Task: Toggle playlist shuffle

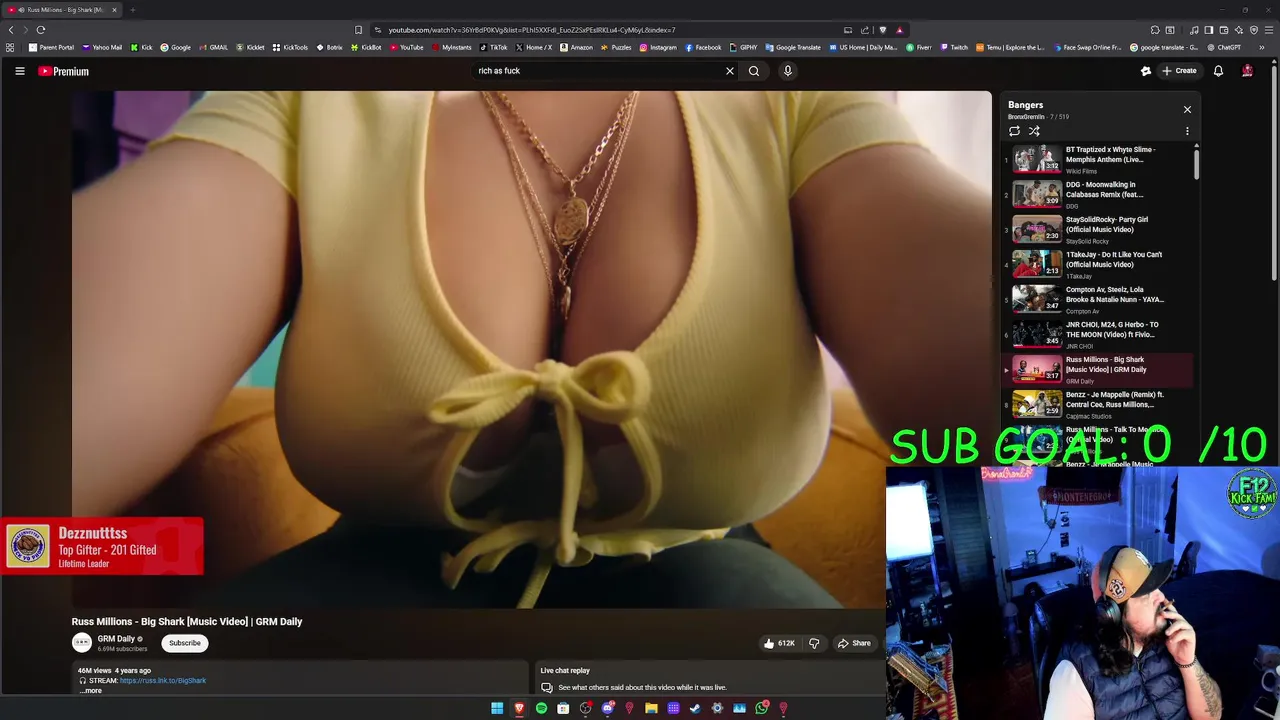Action: pyautogui.click(x=1034, y=131)
